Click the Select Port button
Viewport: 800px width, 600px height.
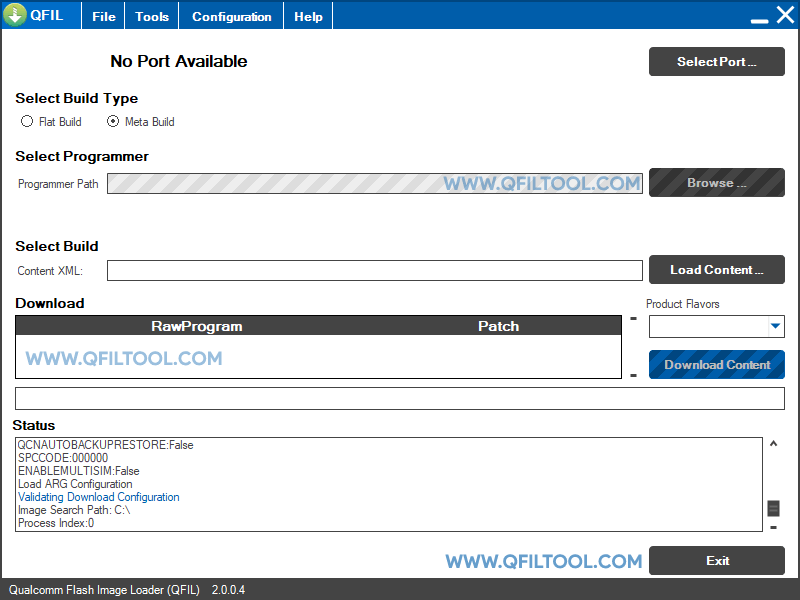tap(716, 61)
